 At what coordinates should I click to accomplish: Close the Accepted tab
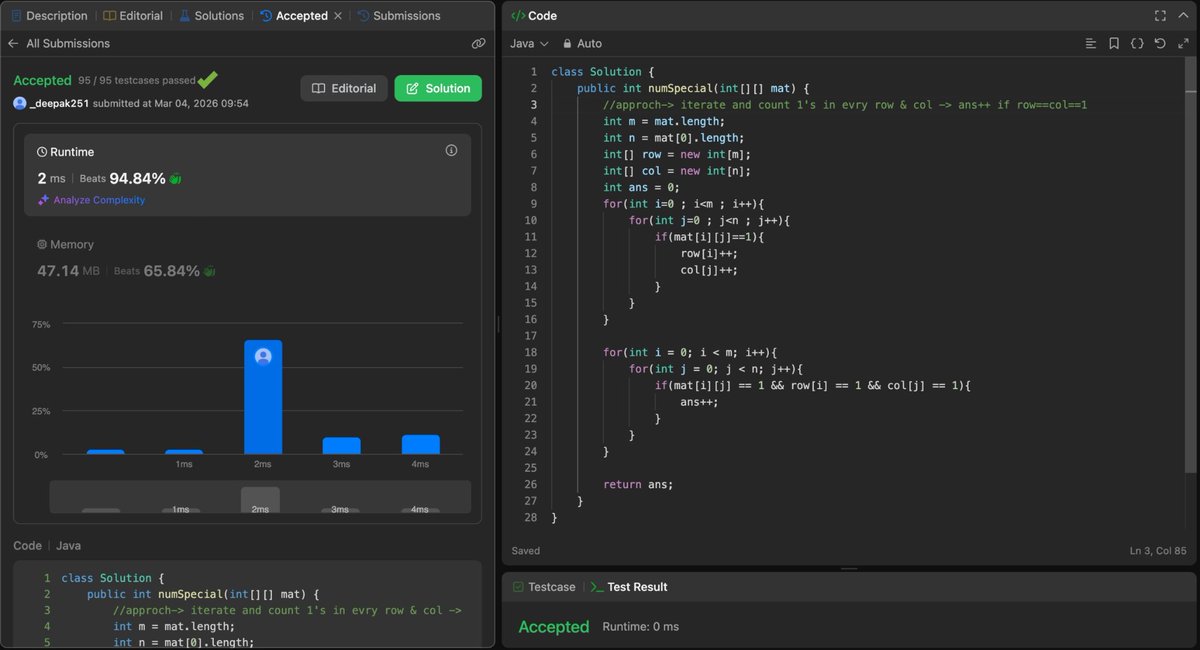(x=338, y=16)
